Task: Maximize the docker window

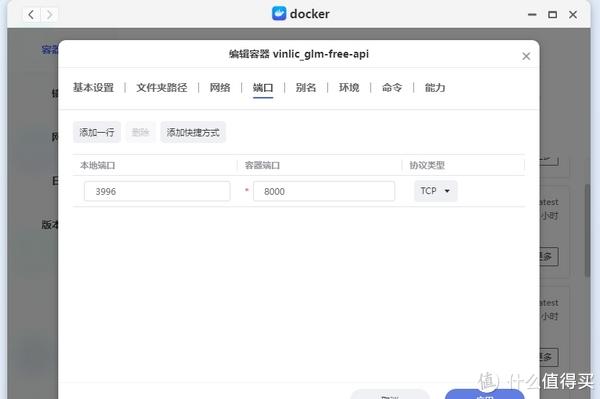Action: click(552, 15)
